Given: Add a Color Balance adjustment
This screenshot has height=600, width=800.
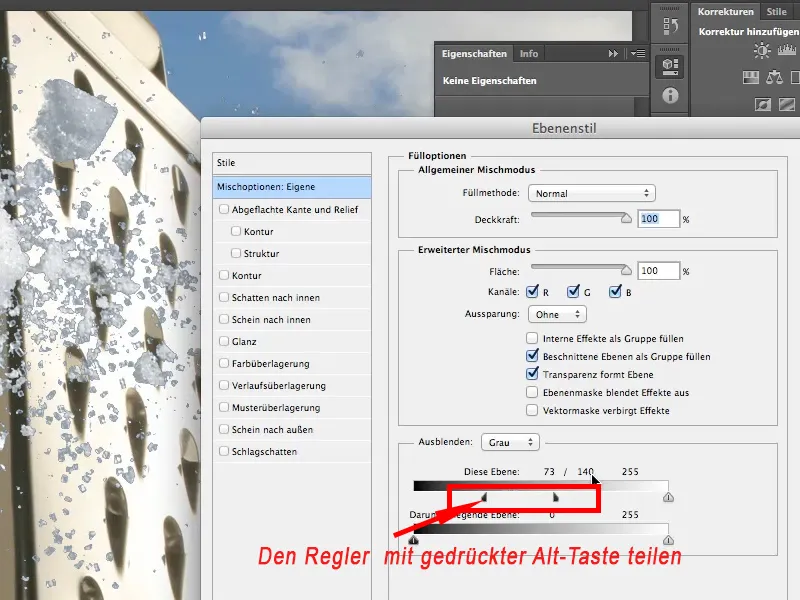Looking at the screenshot, I should coord(774,77).
